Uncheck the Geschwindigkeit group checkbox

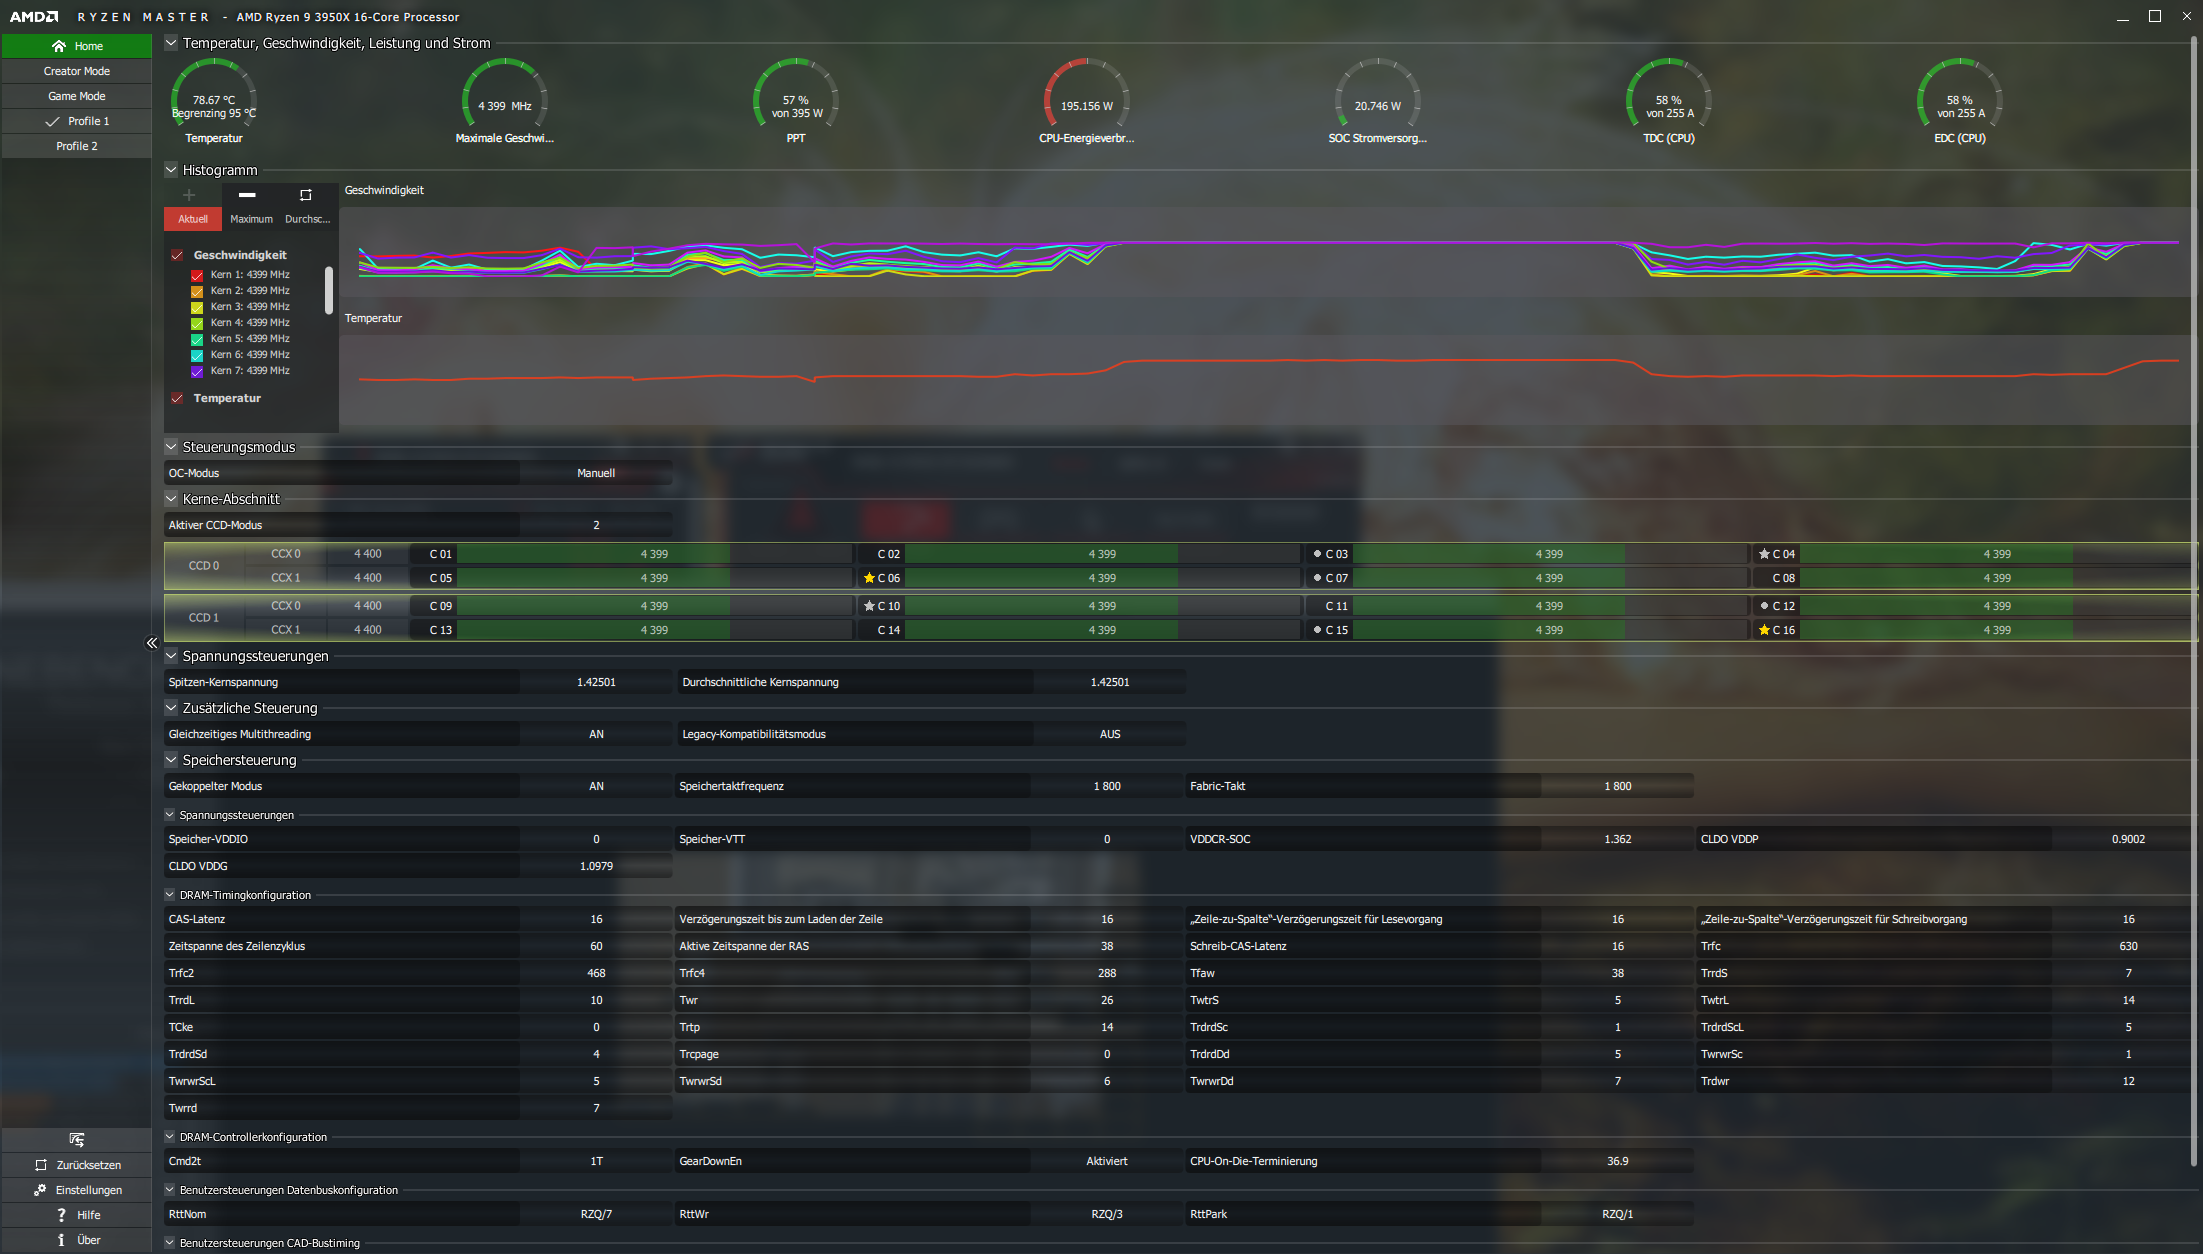[177, 255]
